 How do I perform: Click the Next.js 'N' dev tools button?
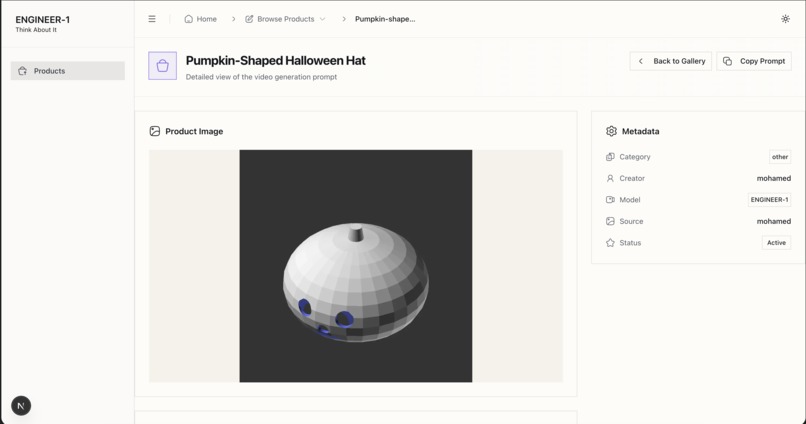tap(21, 405)
